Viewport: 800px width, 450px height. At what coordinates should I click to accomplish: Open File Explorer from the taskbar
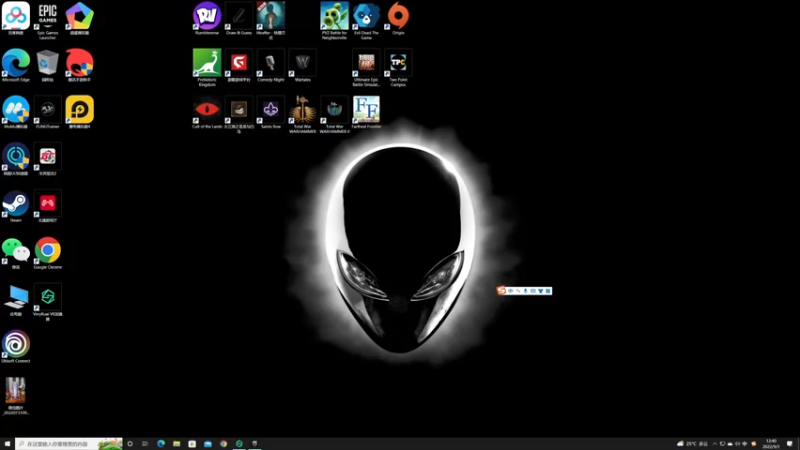pyautogui.click(x=177, y=444)
